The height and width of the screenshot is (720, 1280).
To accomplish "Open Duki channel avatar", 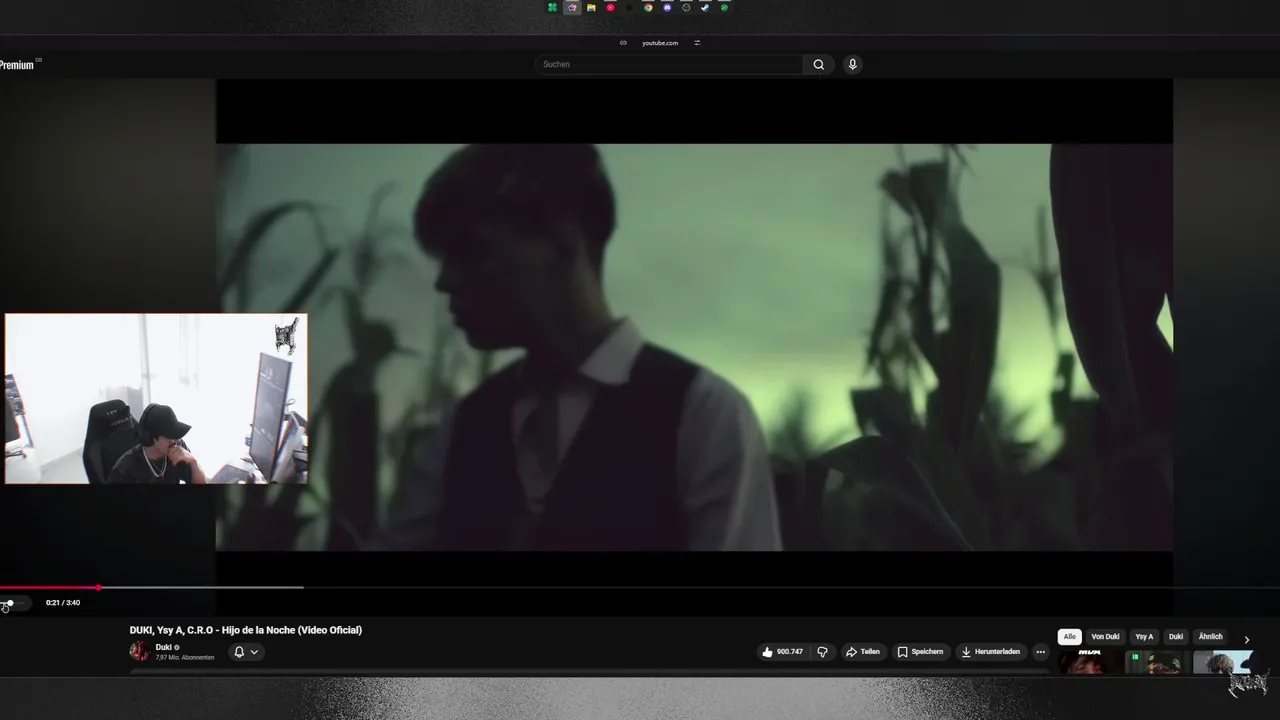I will click(x=139, y=652).
